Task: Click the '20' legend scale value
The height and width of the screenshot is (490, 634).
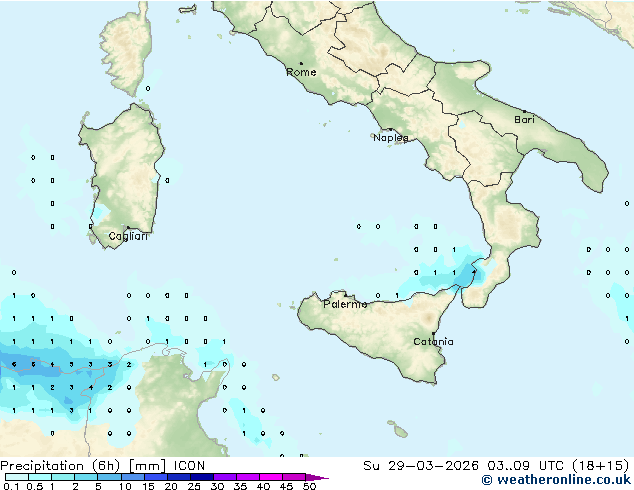Action: coord(171,486)
